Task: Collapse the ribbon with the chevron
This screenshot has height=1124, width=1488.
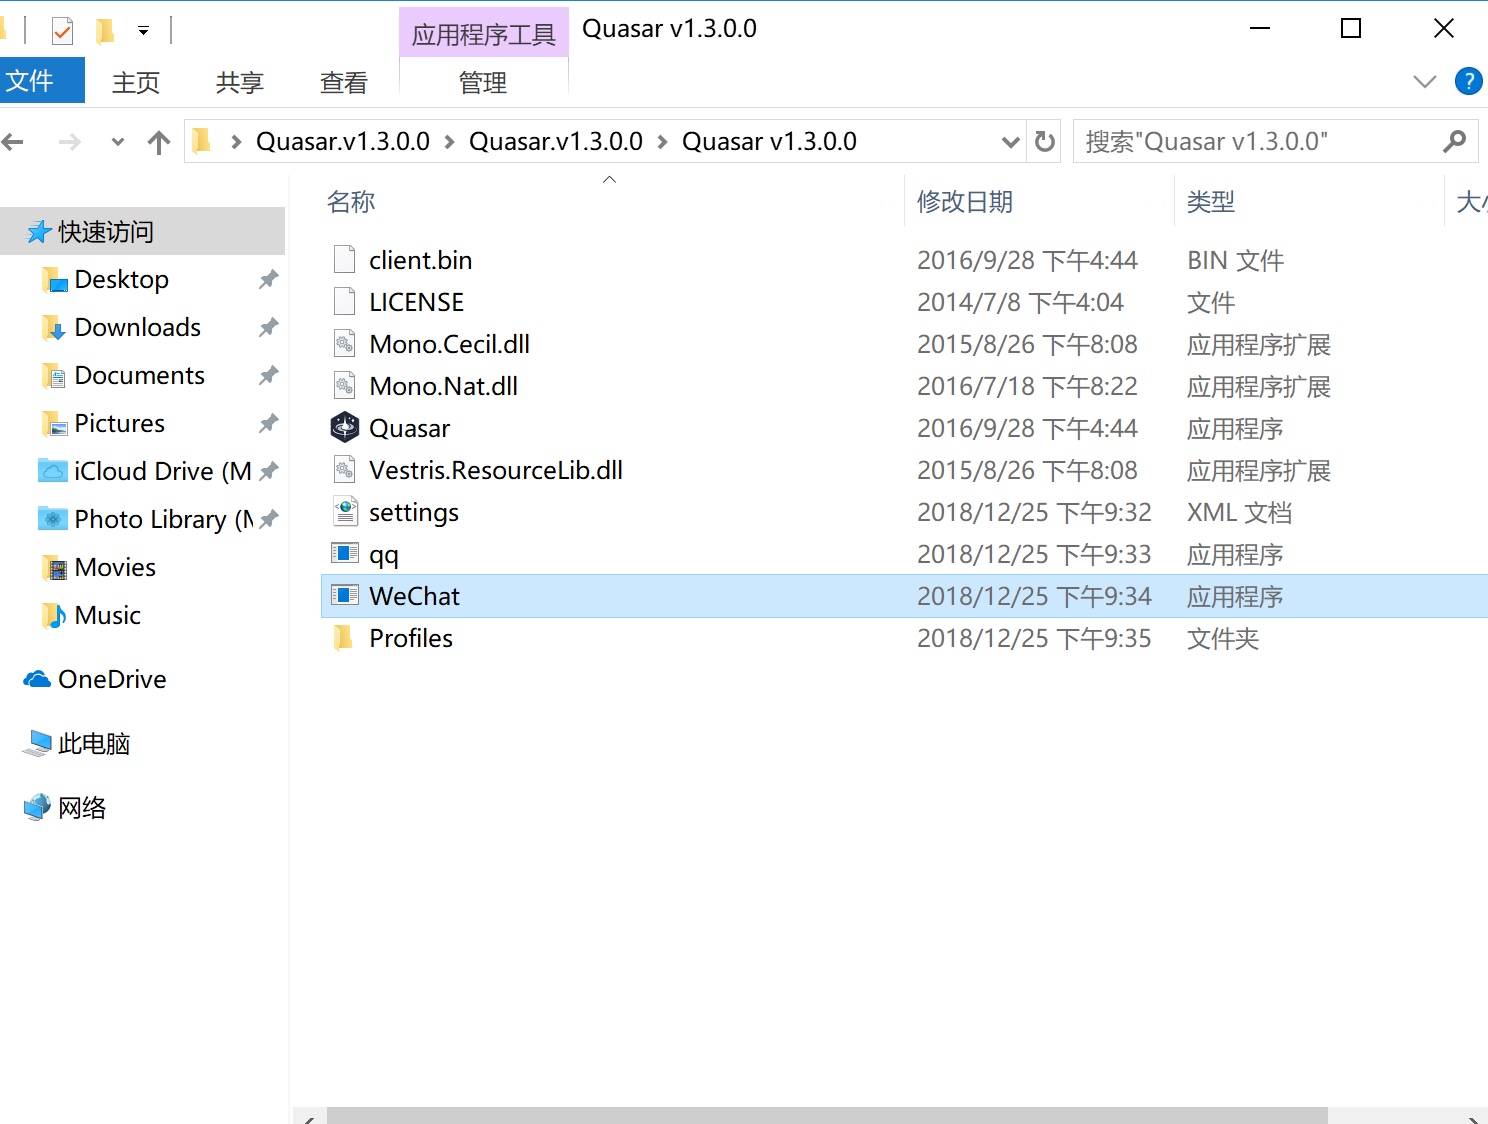Action: 1424,81
